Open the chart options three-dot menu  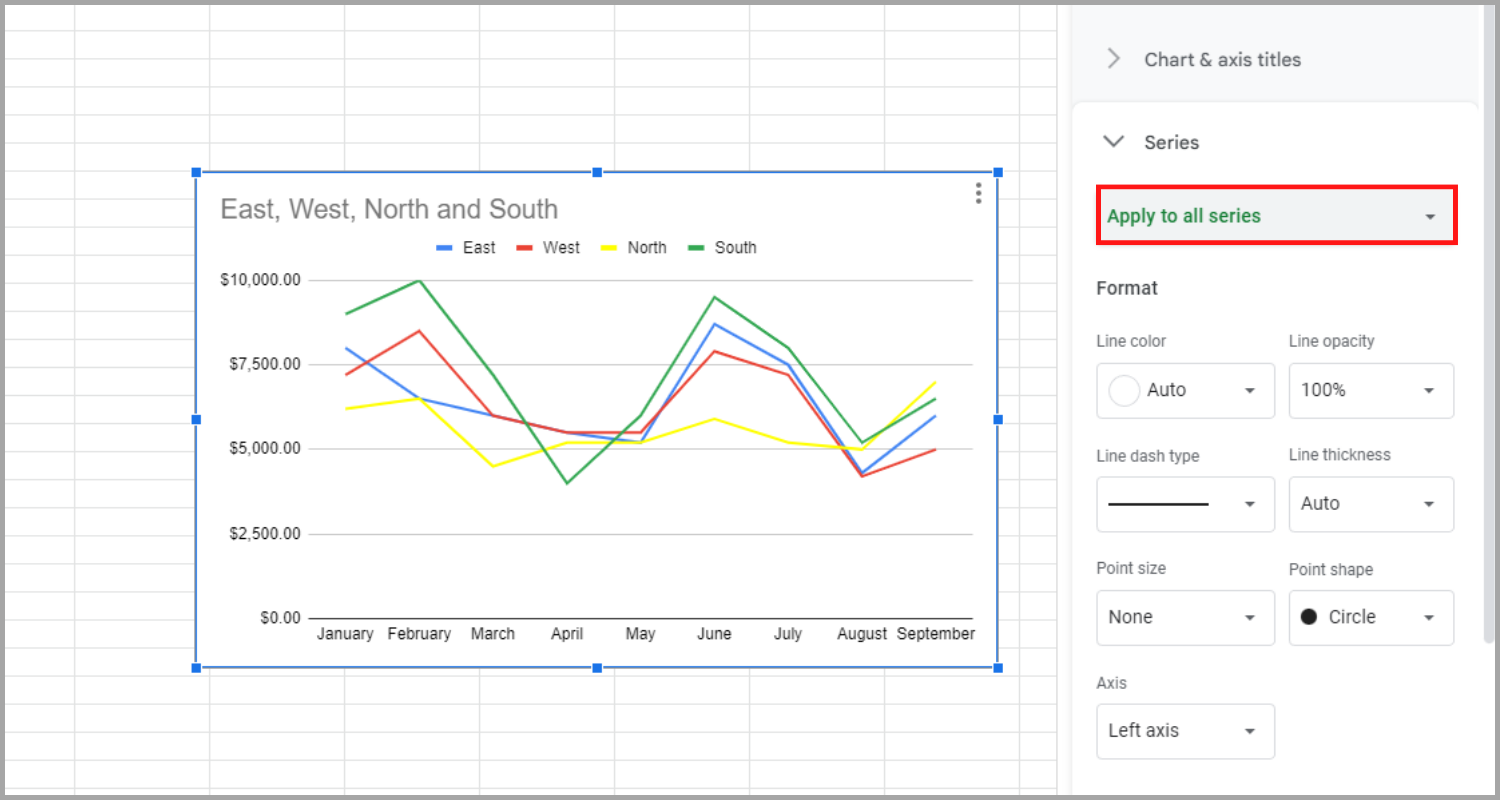[978, 192]
